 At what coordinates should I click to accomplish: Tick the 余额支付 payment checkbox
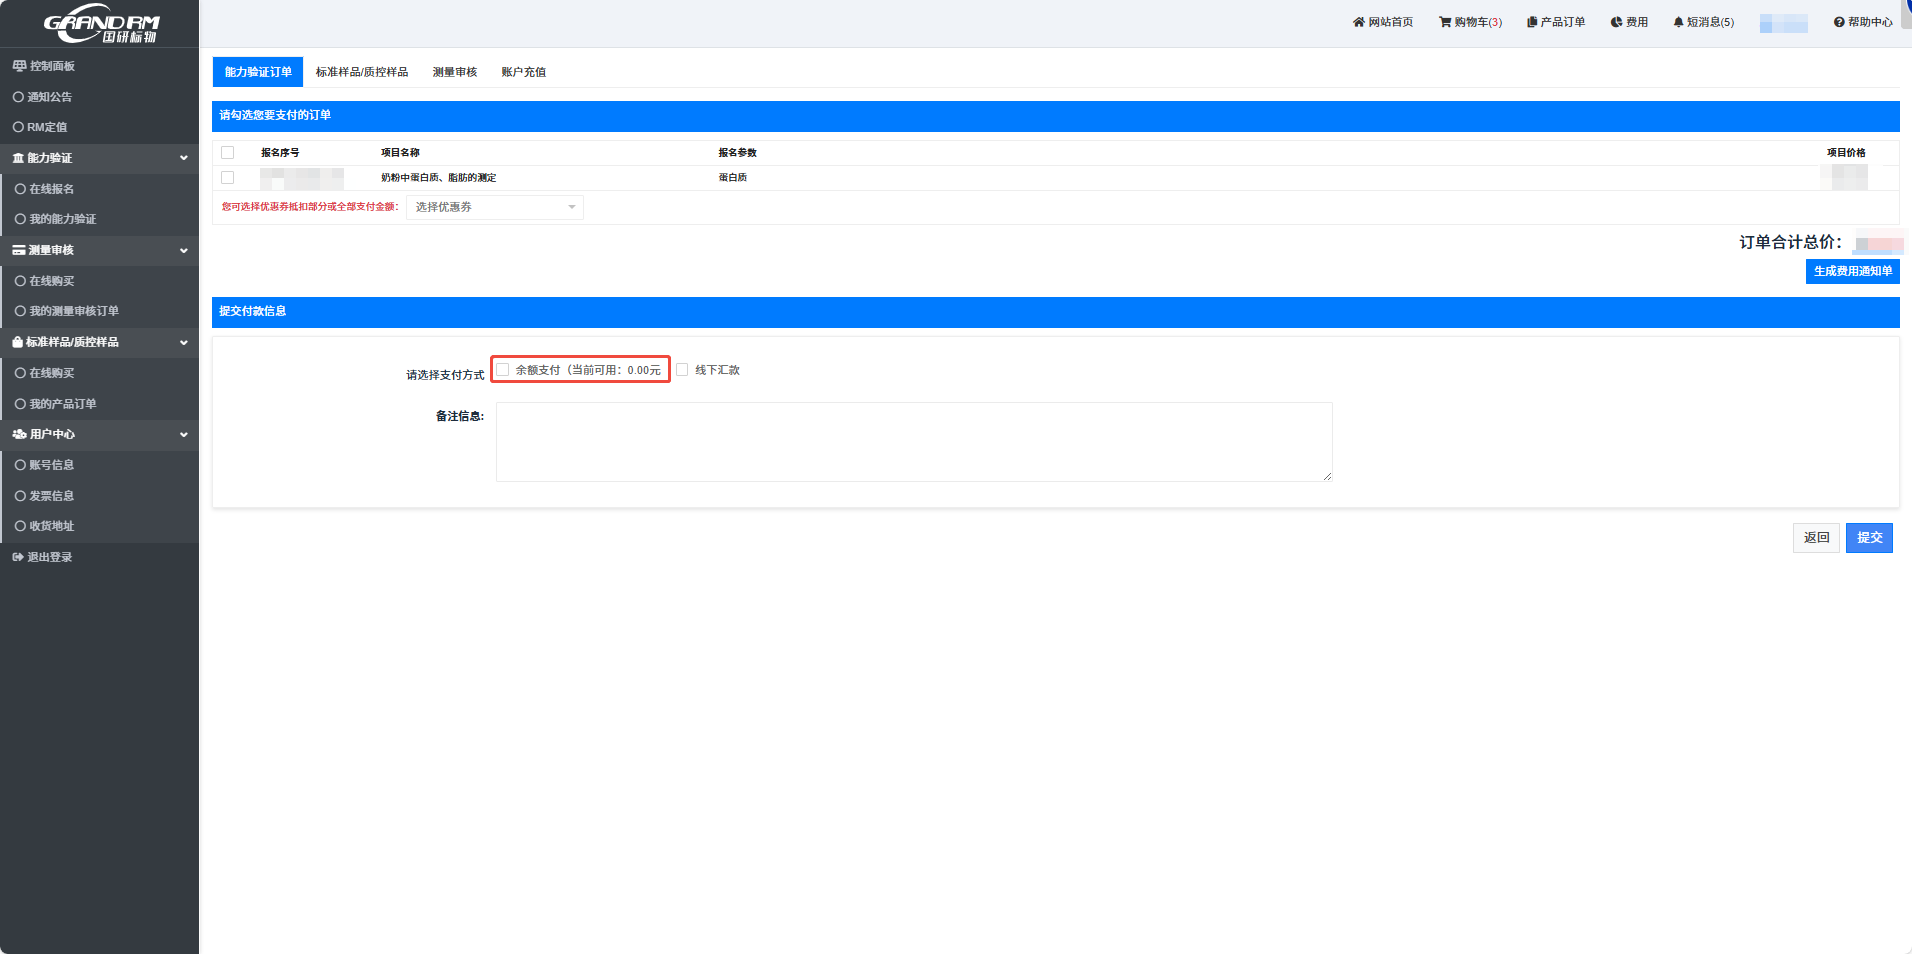pyautogui.click(x=503, y=370)
